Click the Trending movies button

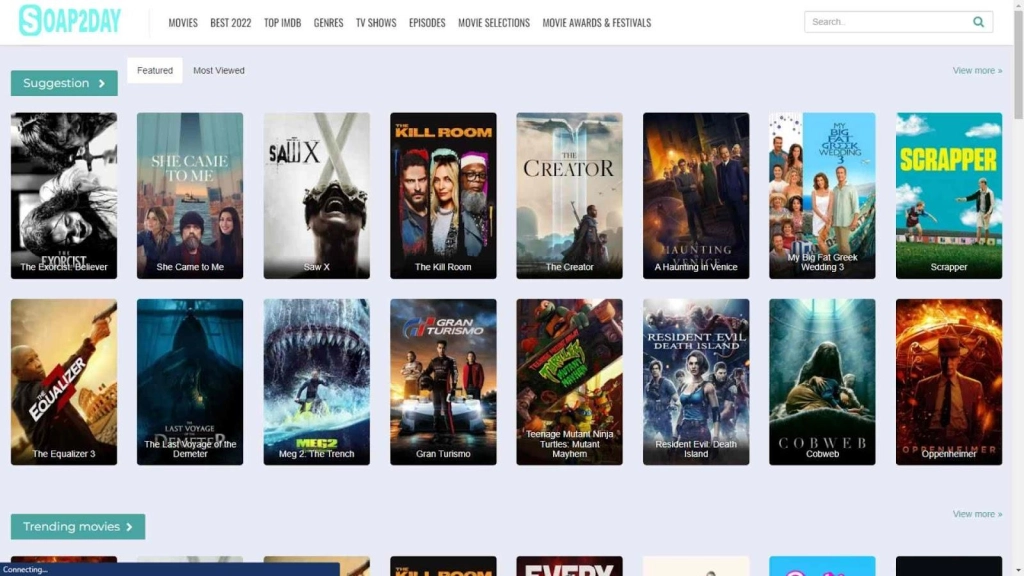click(x=78, y=527)
